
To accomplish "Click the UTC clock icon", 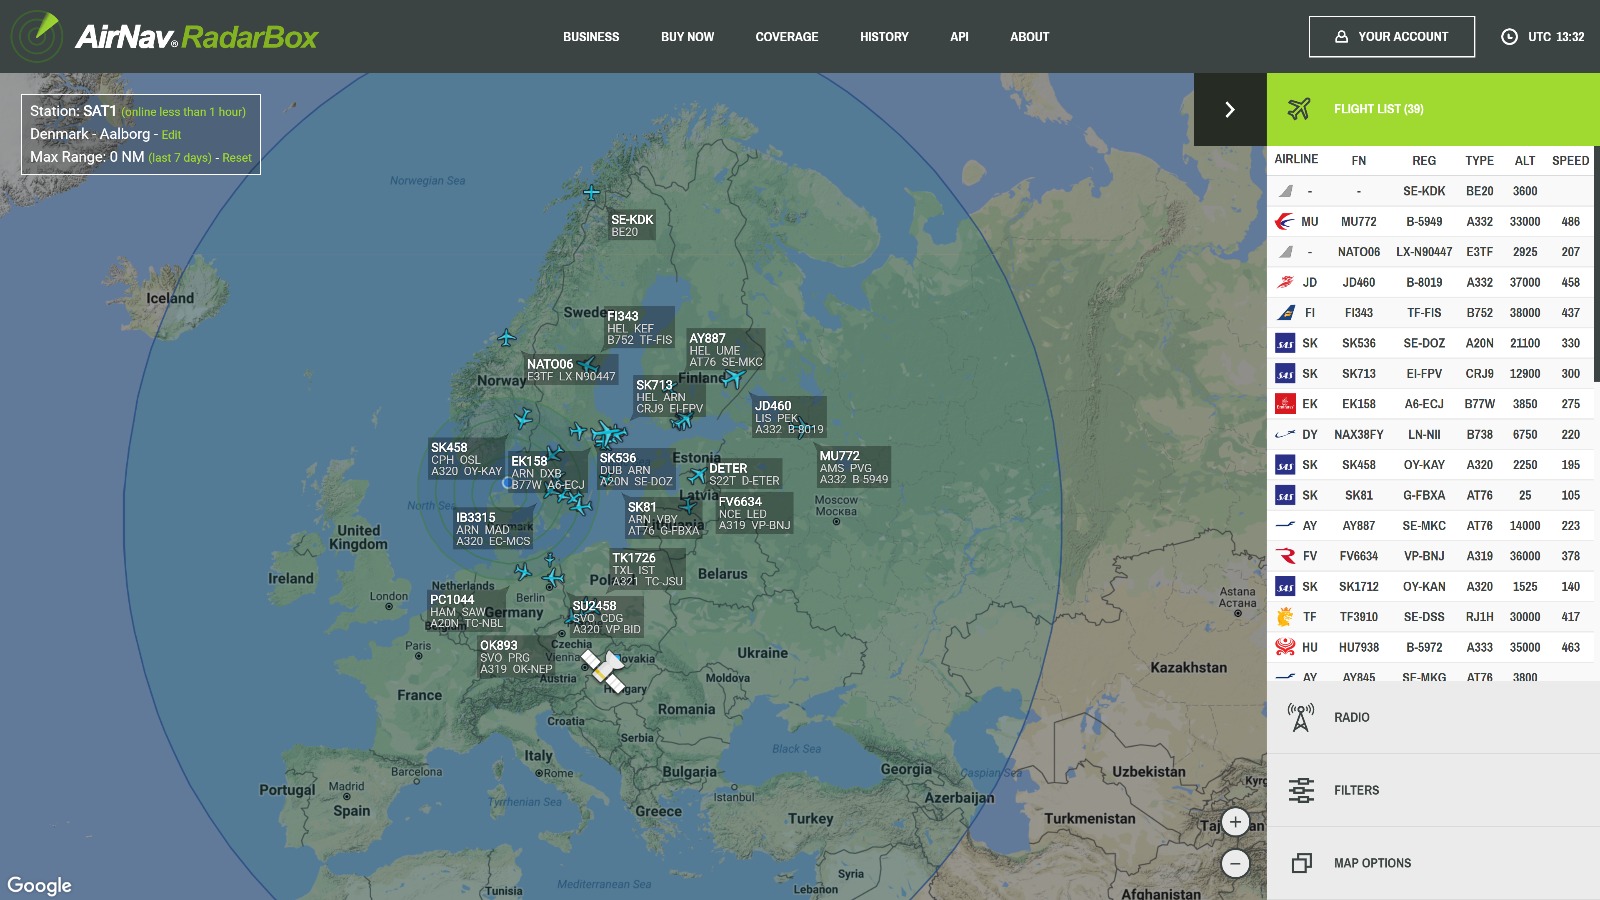I will coord(1509,37).
